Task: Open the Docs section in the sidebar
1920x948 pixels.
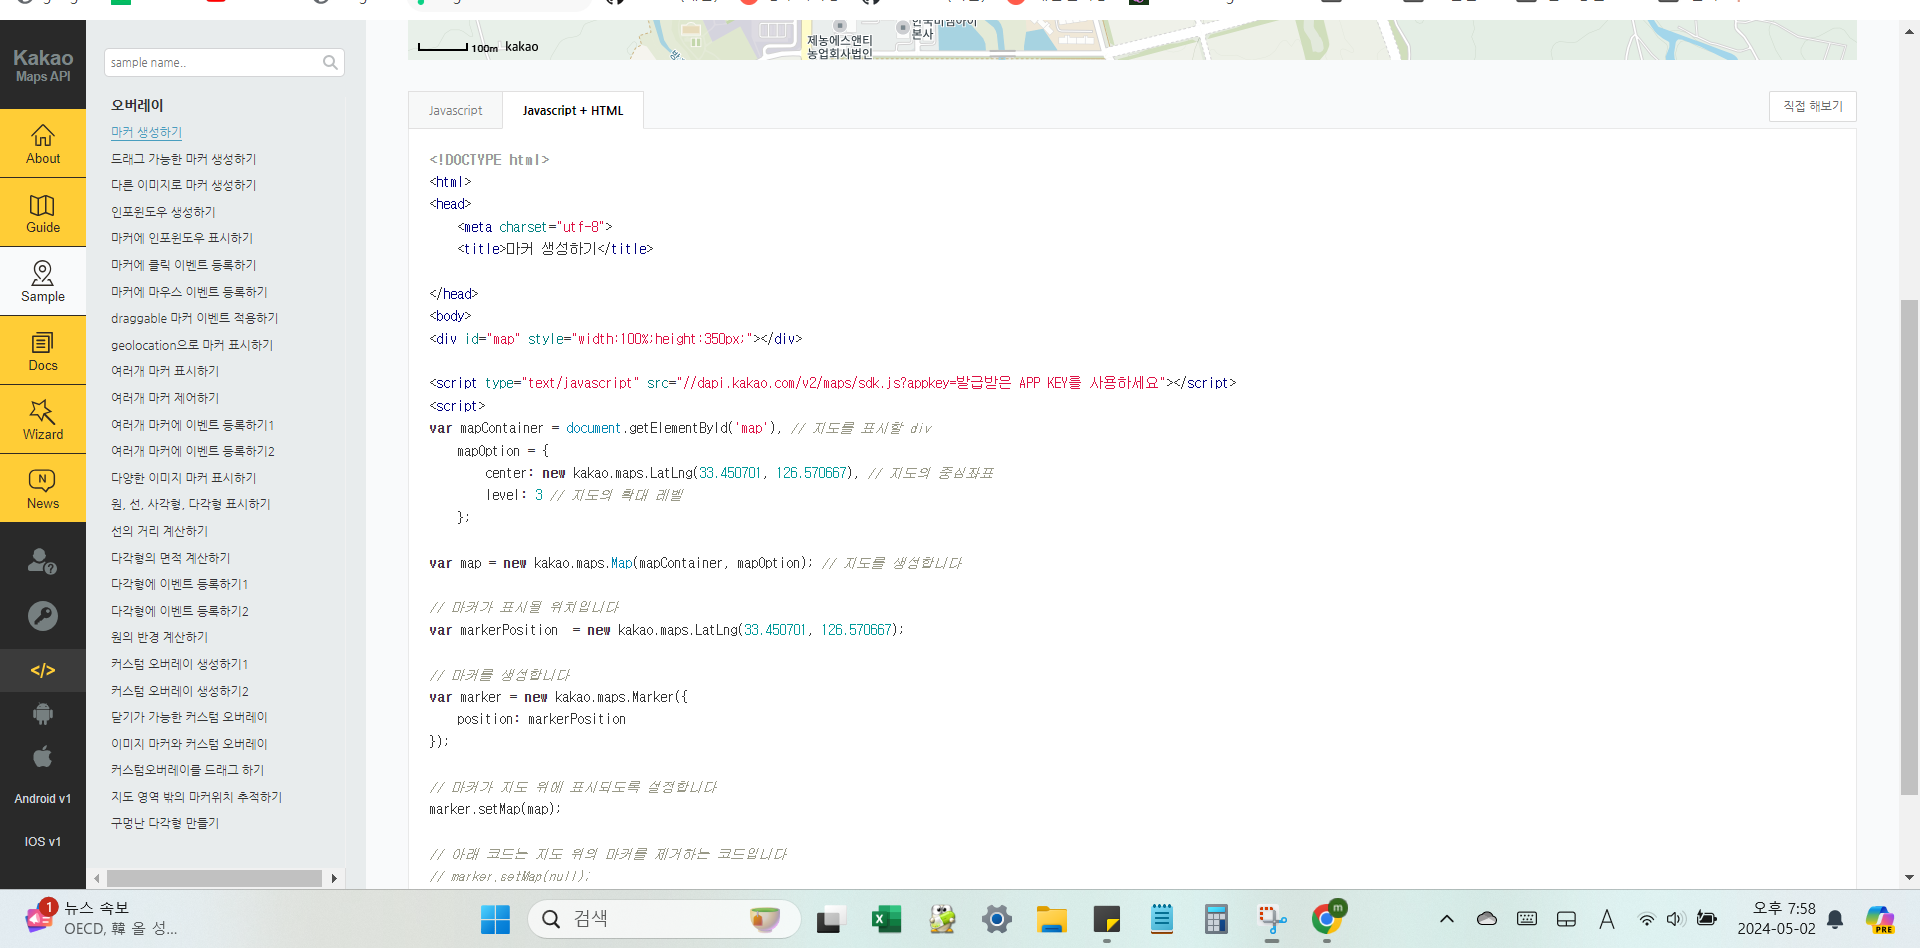Action: coord(43,351)
